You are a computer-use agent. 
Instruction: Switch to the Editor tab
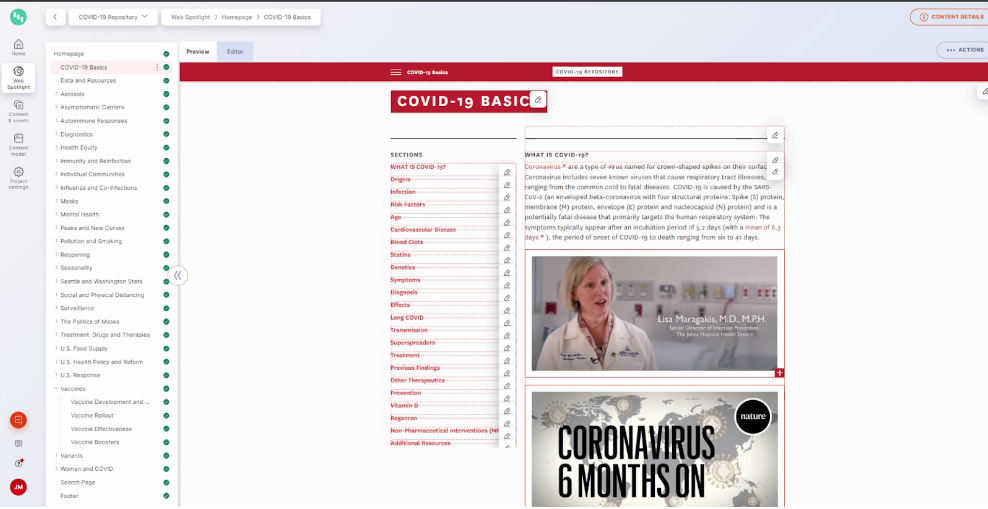pos(235,52)
